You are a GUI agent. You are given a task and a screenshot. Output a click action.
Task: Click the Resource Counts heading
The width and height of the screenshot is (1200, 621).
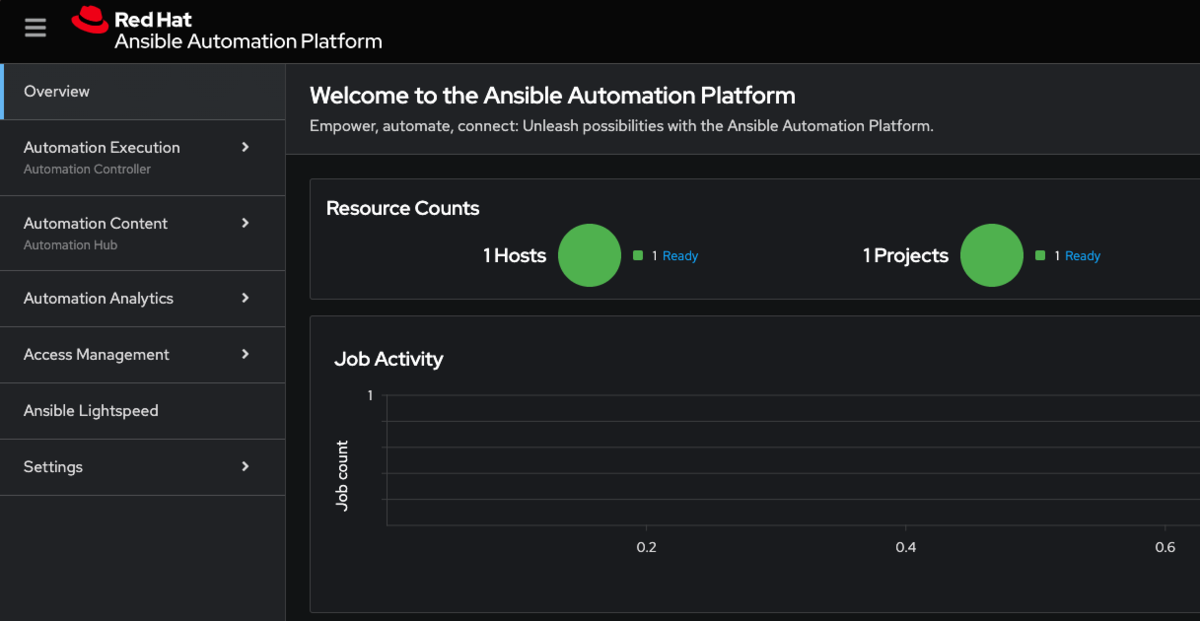[x=403, y=208]
